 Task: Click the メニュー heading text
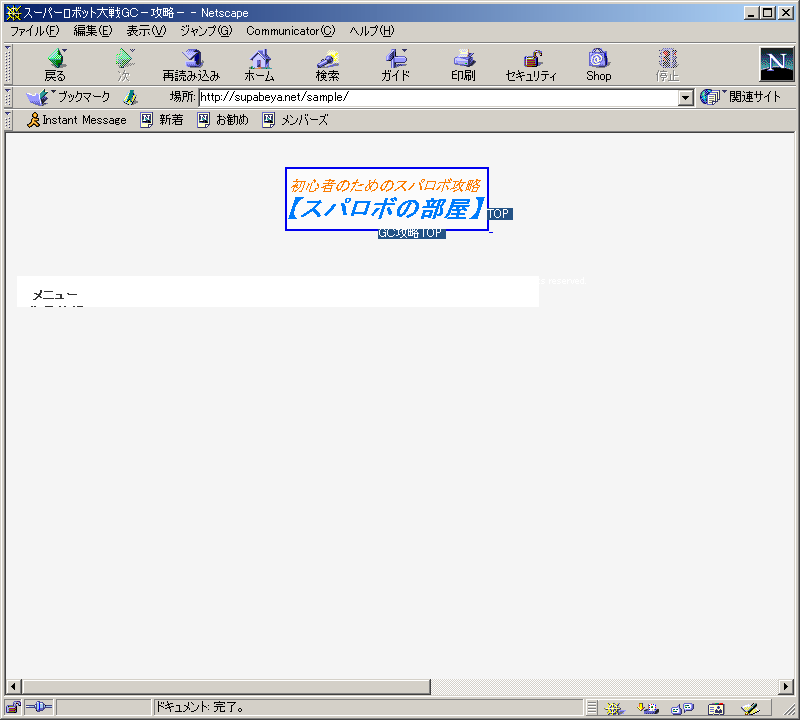click(x=55, y=295)
